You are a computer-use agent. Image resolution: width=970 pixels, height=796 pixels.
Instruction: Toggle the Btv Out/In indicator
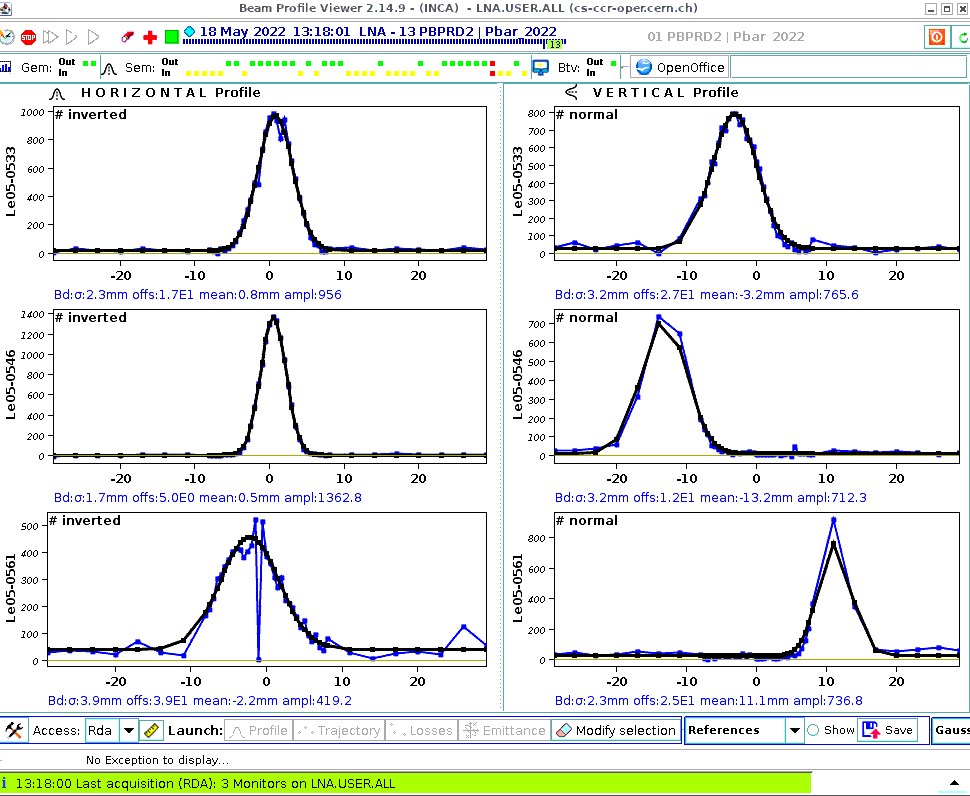coord(595,67)
